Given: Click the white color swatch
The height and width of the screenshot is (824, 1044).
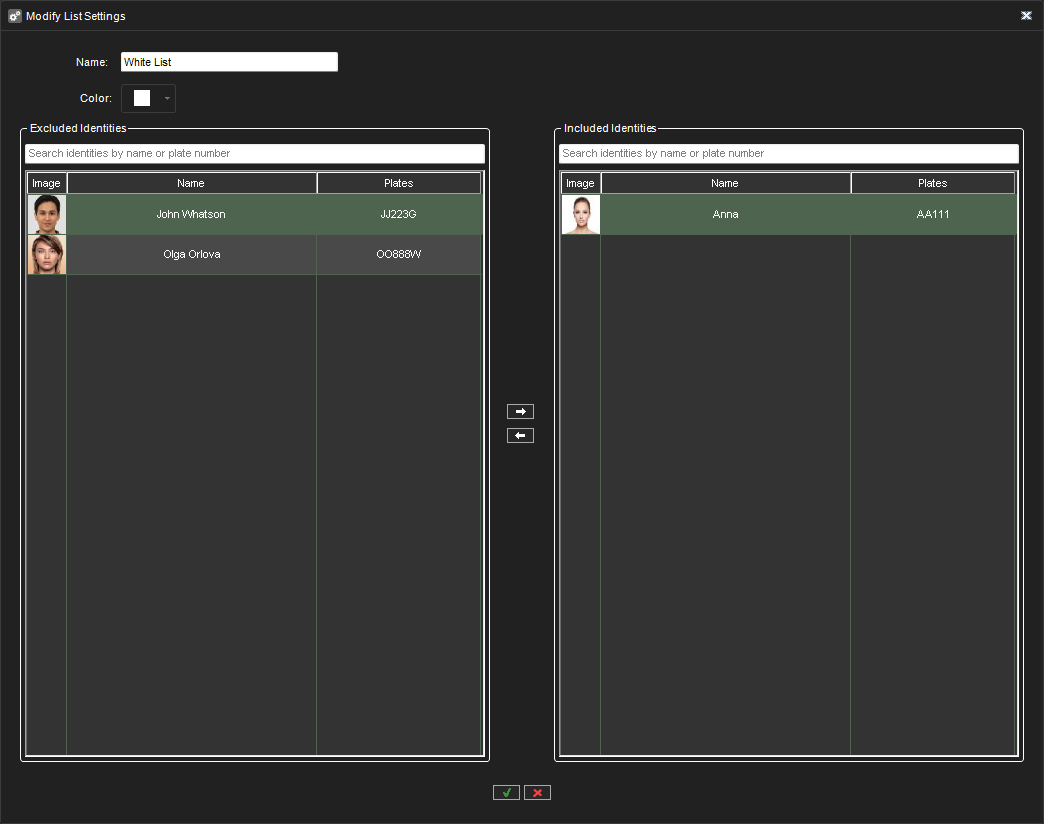Looking at the screenshot, I should [x=142, y=98].
